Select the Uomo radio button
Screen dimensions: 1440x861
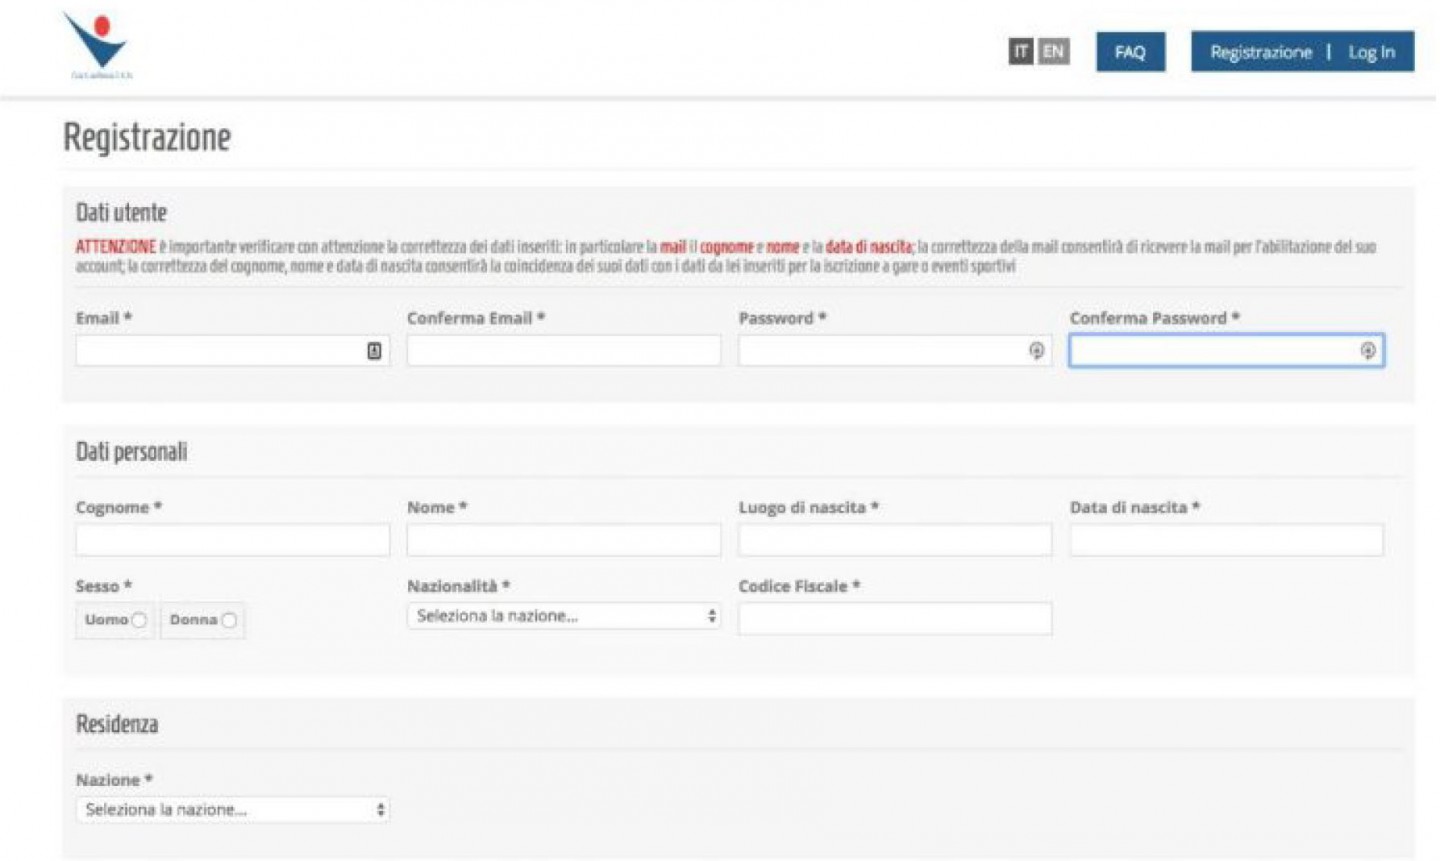pyautogui.click(x=139, y=620)
